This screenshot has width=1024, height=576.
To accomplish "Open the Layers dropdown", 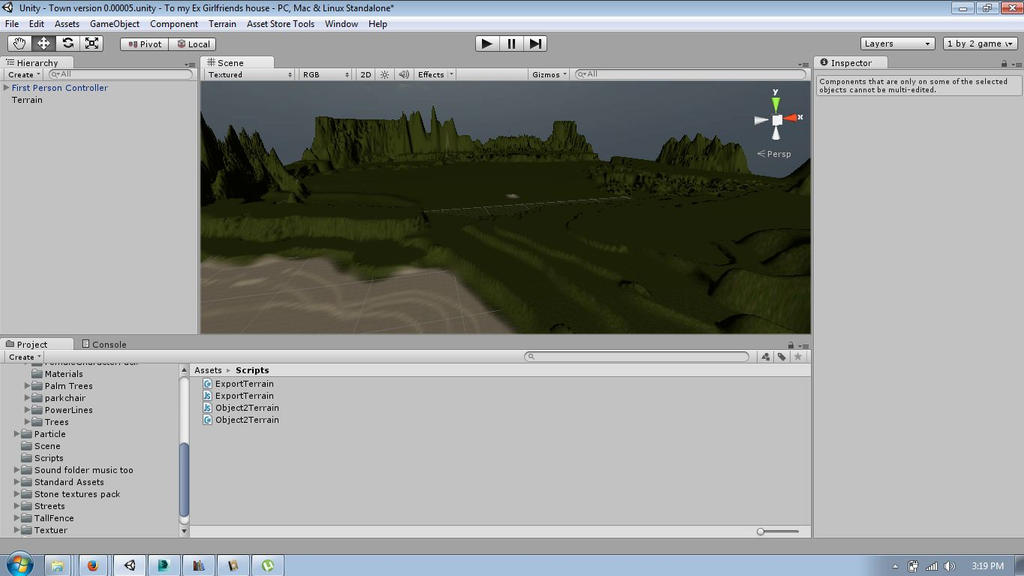I will click(x=897, y=44).
